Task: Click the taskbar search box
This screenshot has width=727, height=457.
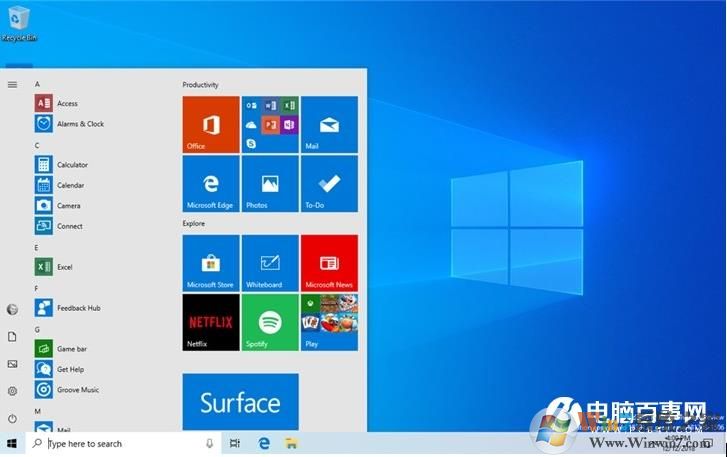Action: [124, 444]
